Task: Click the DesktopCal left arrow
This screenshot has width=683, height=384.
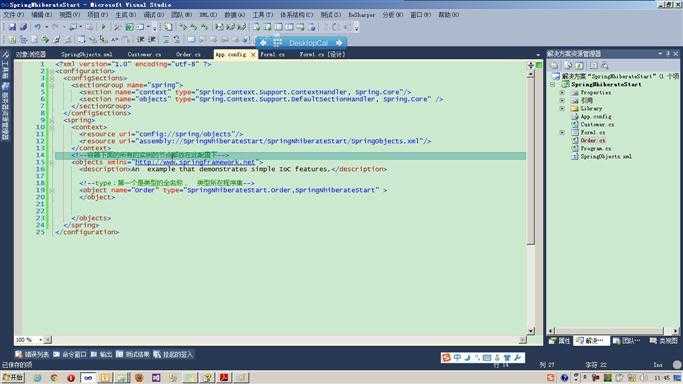Action: click(263, 43)
